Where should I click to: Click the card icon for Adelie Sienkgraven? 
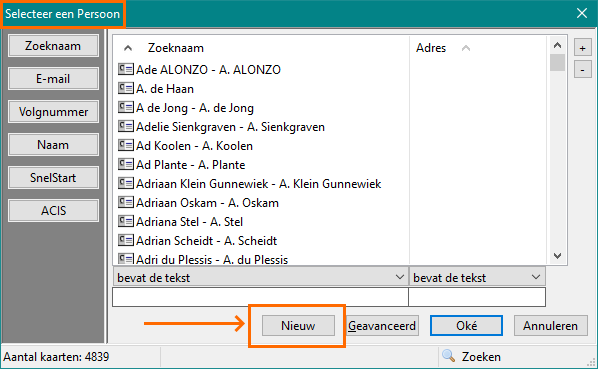125,126
